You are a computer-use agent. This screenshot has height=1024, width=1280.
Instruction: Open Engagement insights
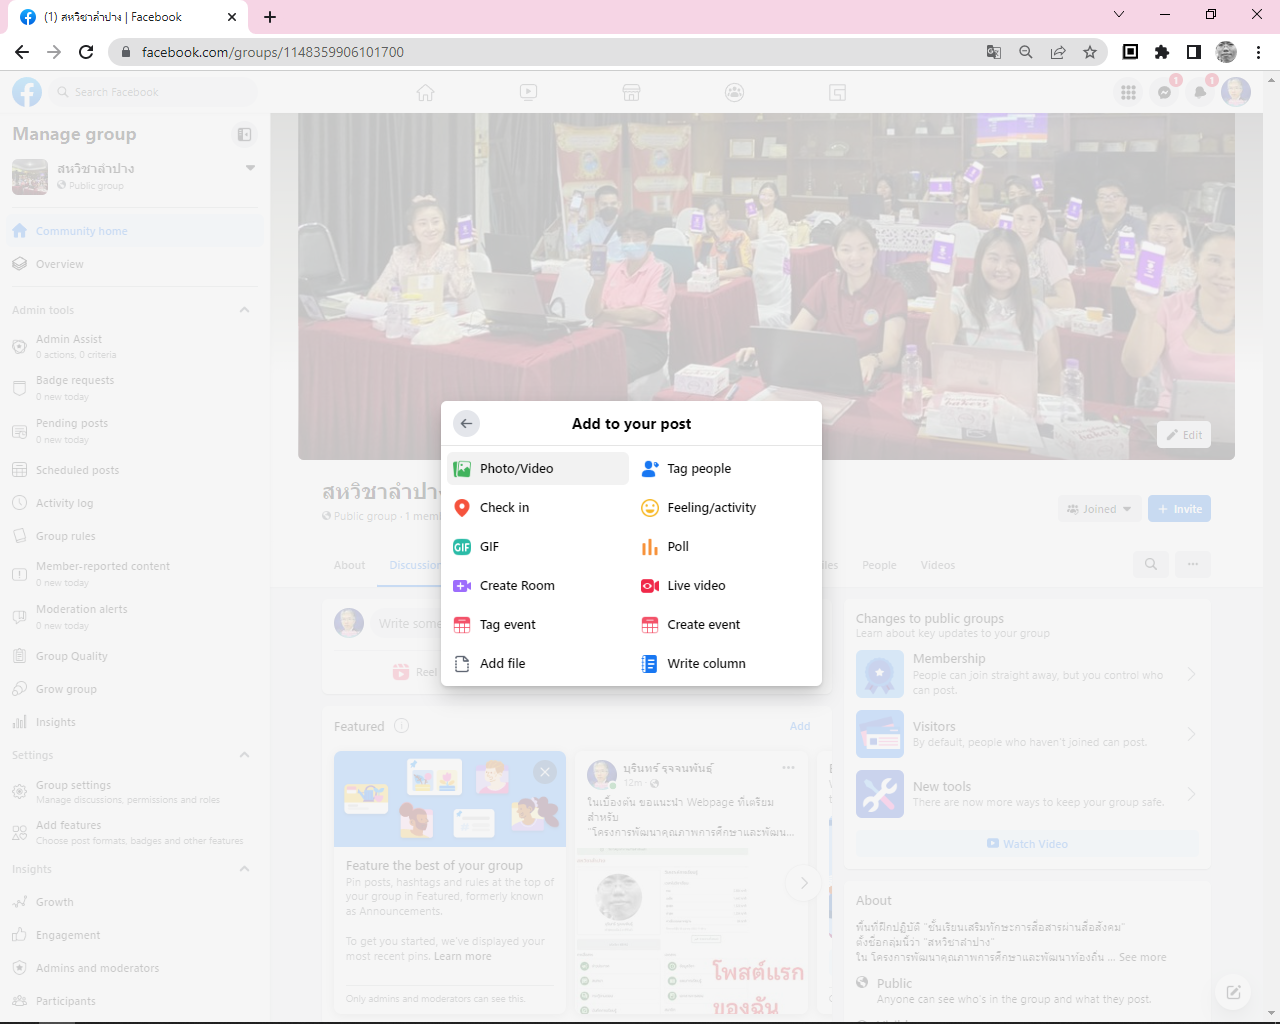[x=135, y=935]
